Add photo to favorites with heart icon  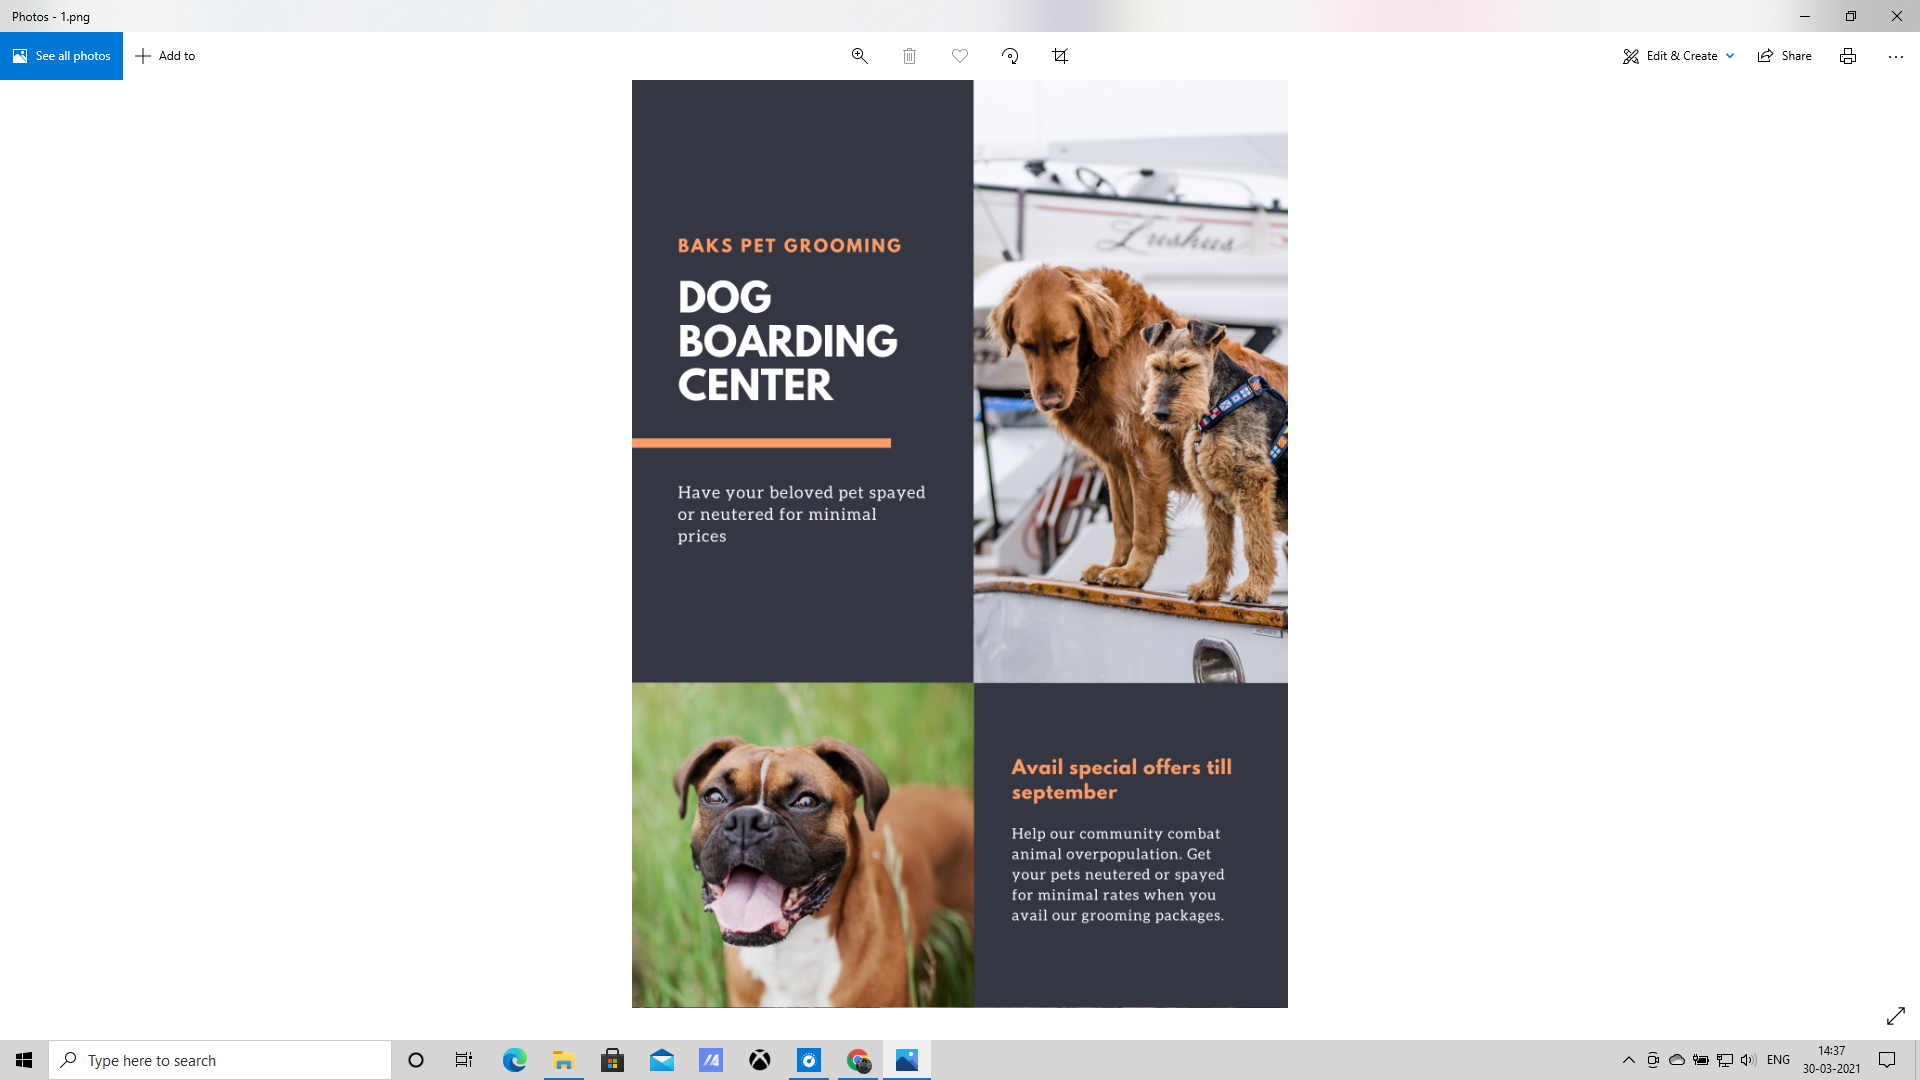coord(960,56)
